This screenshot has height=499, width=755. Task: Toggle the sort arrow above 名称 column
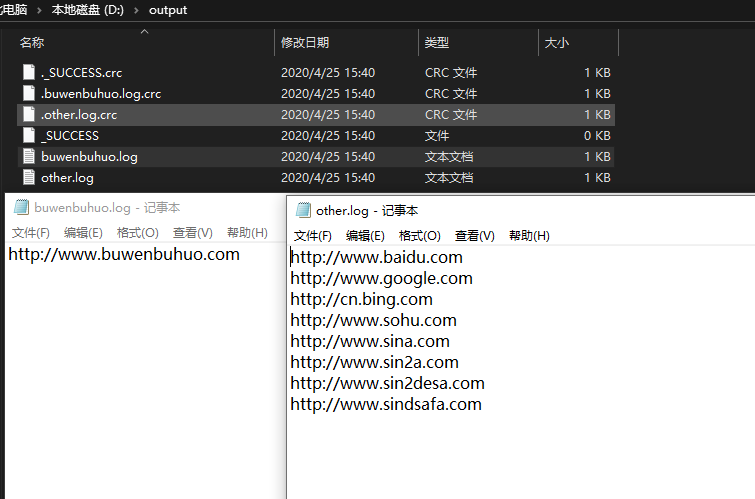point(144,32)
